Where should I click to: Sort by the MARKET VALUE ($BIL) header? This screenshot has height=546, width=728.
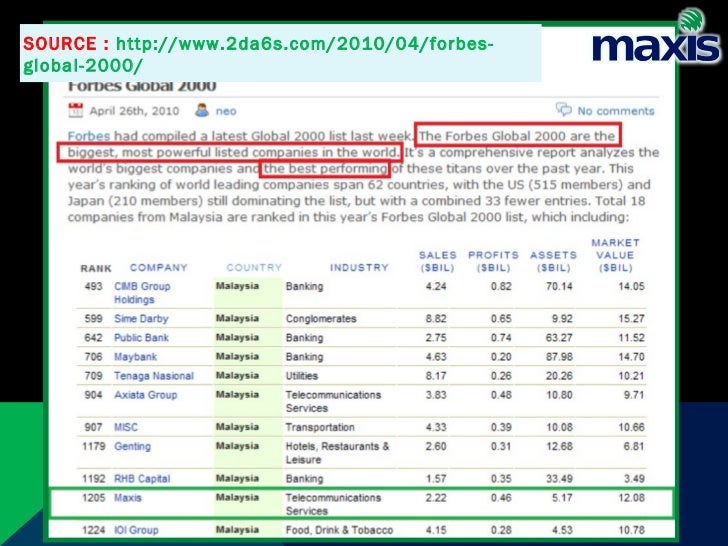click(616, 255)
